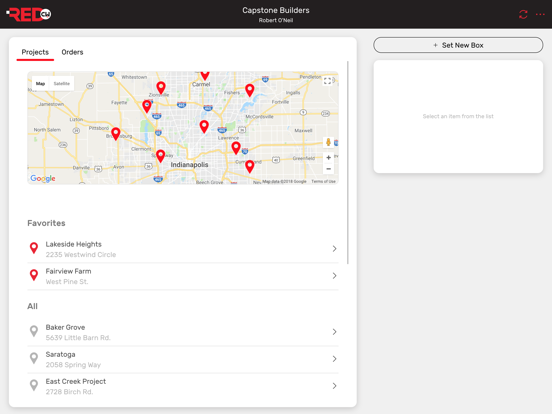
Task: Select the Lakeside Heights project name
Action: click(x=74, y=244)
